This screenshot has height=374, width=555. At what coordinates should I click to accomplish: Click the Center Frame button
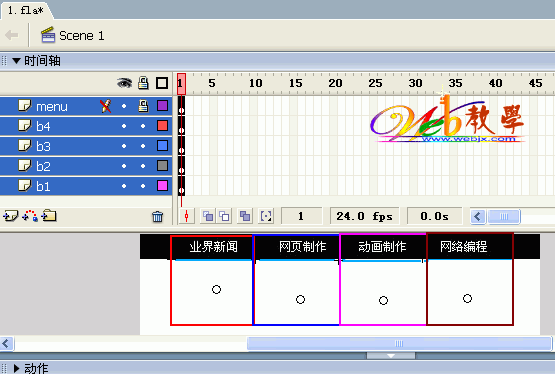(x=187, y=216)
